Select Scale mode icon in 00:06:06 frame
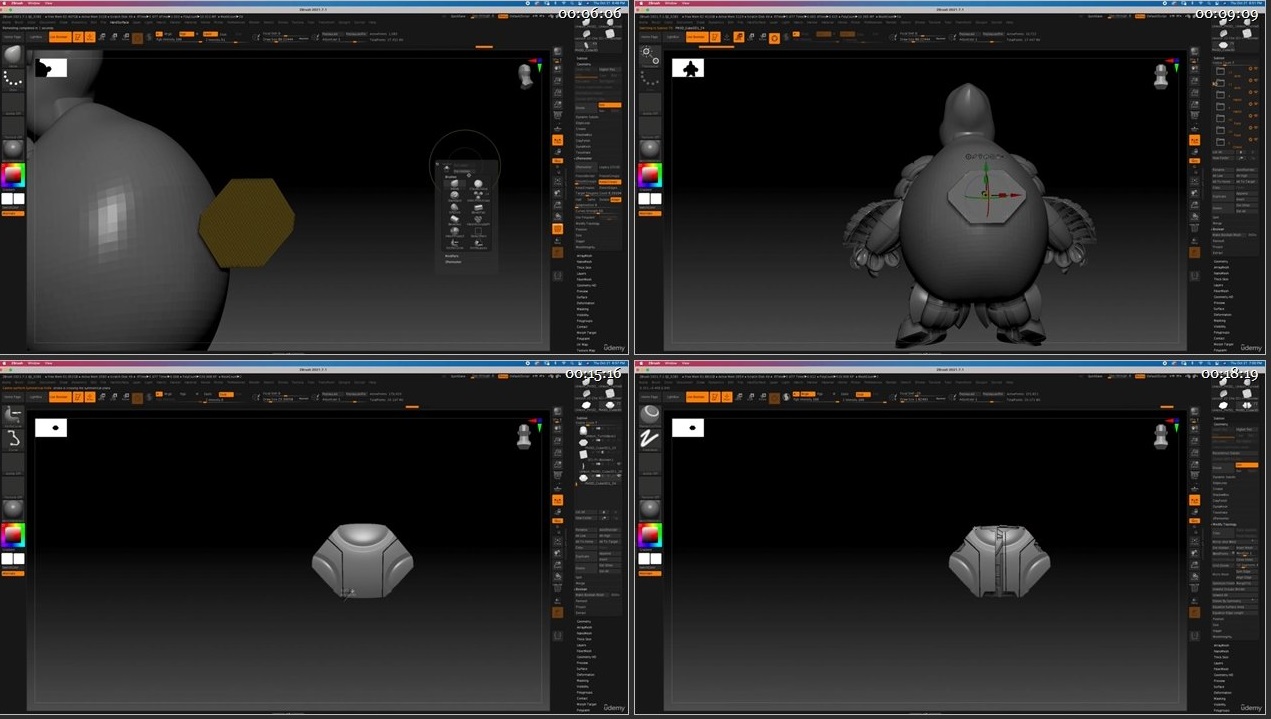This screenshot has height=719, width=1271. (x=114, y=37)
